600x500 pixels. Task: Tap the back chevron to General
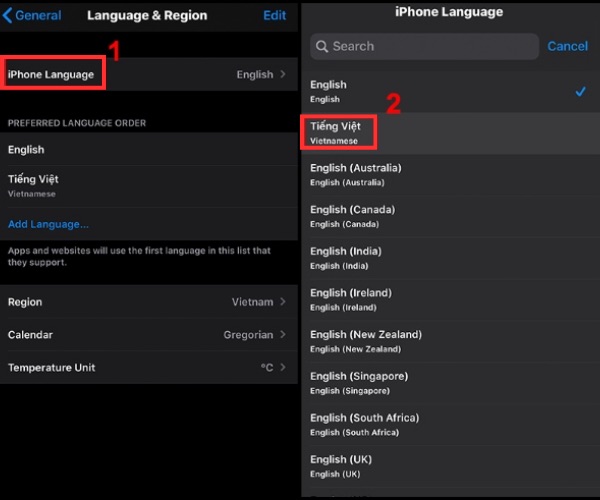coord(9,15)
